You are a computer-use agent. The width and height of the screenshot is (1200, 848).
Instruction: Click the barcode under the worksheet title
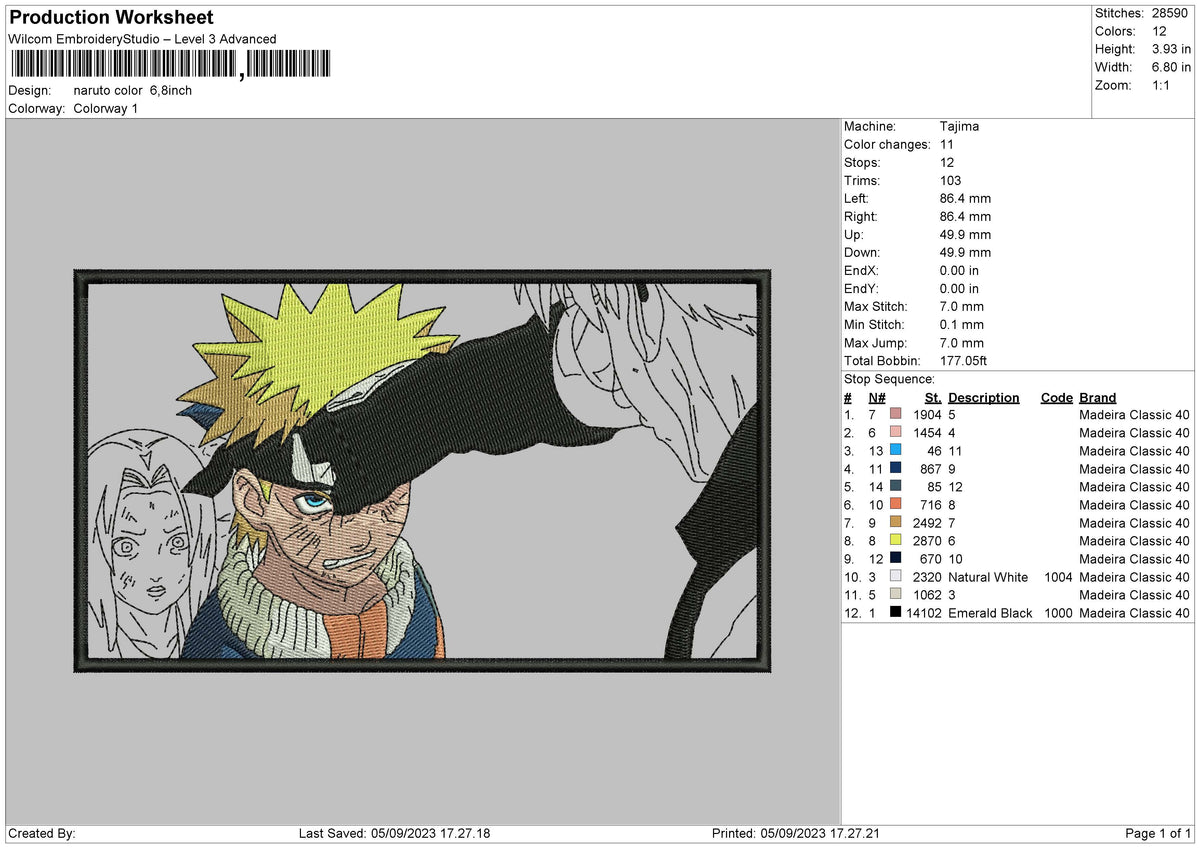click(x=172, y=65)
